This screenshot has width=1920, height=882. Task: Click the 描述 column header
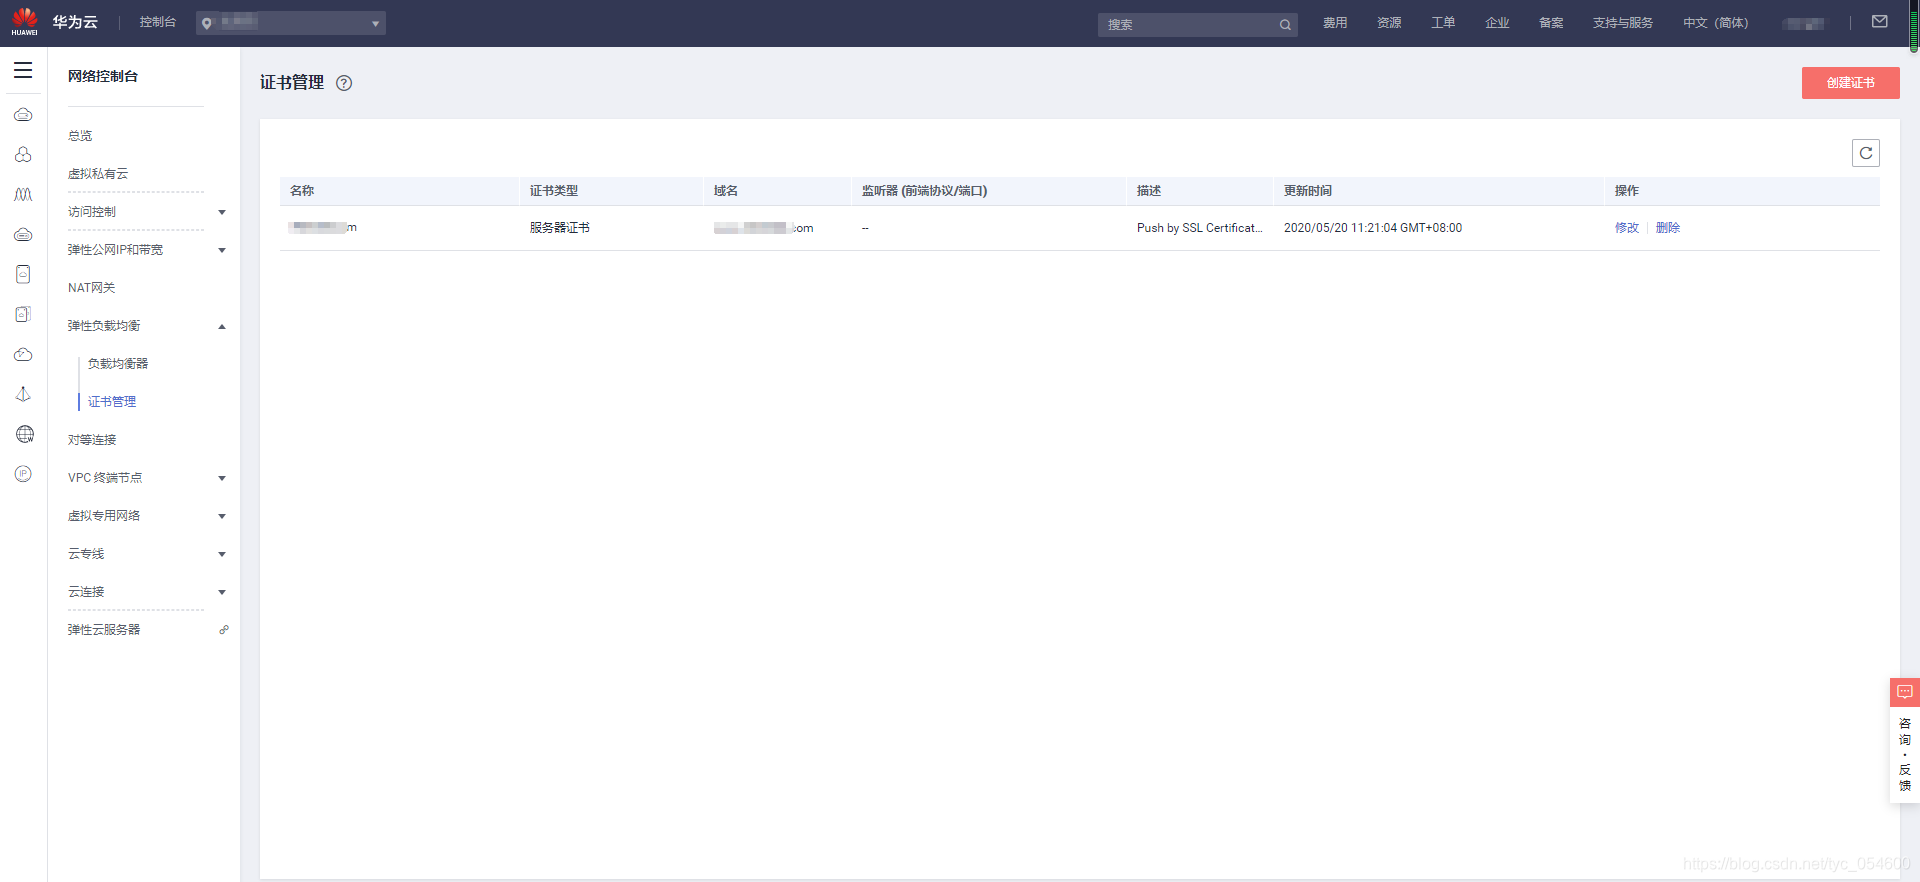pos(1149,191)
